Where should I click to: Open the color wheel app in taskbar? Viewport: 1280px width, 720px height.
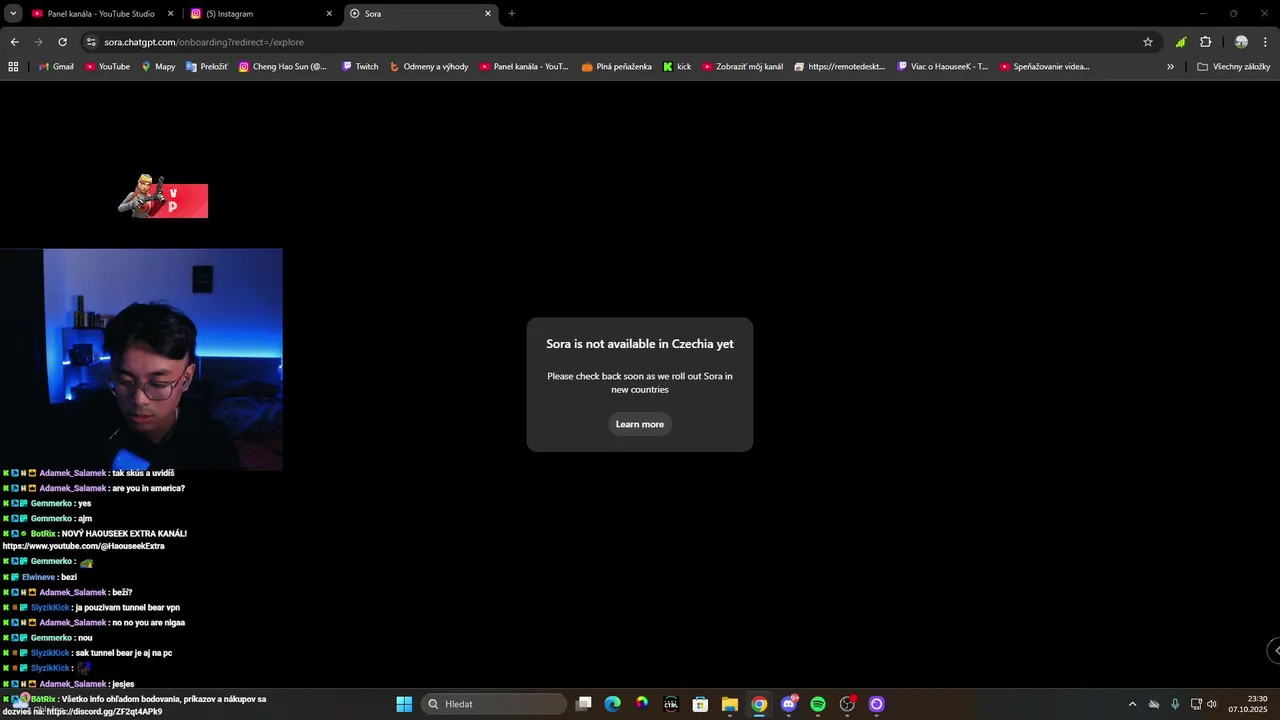tap(642, 704)
